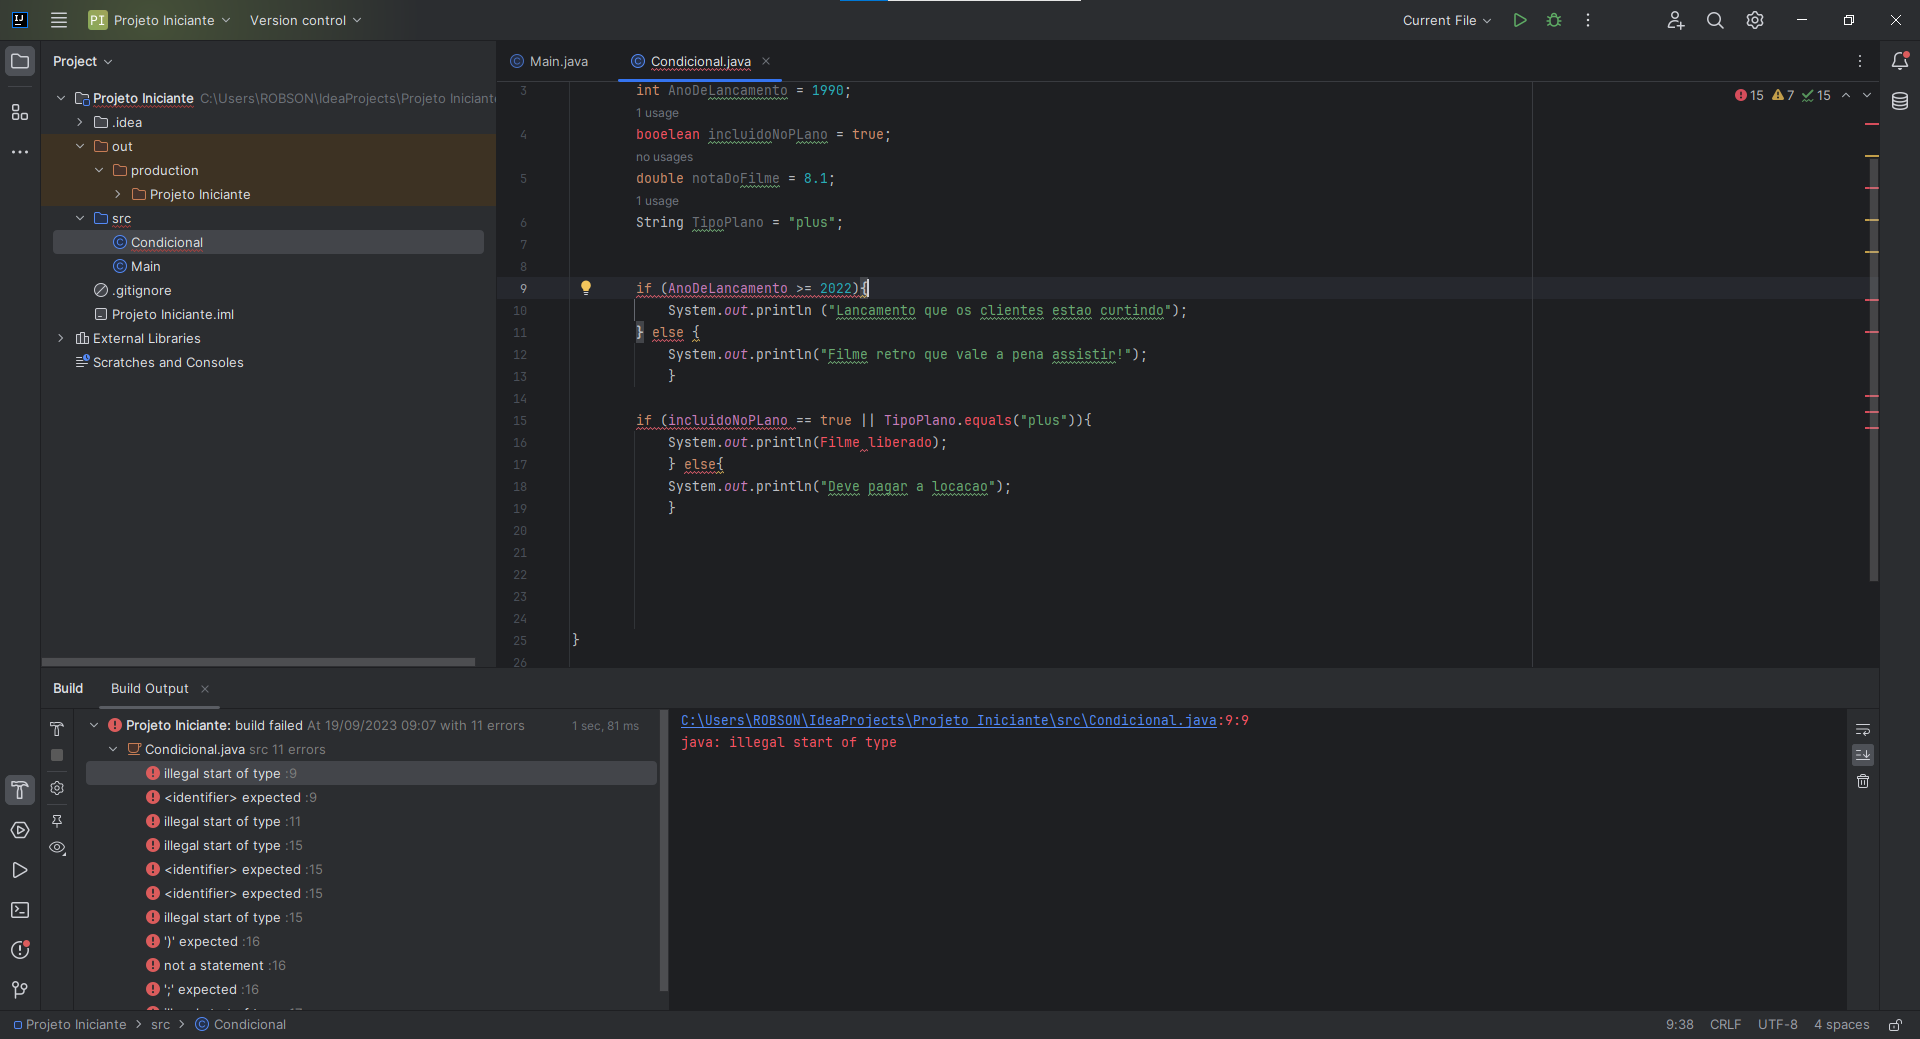Open editor tab options menu

point(1860,61)
